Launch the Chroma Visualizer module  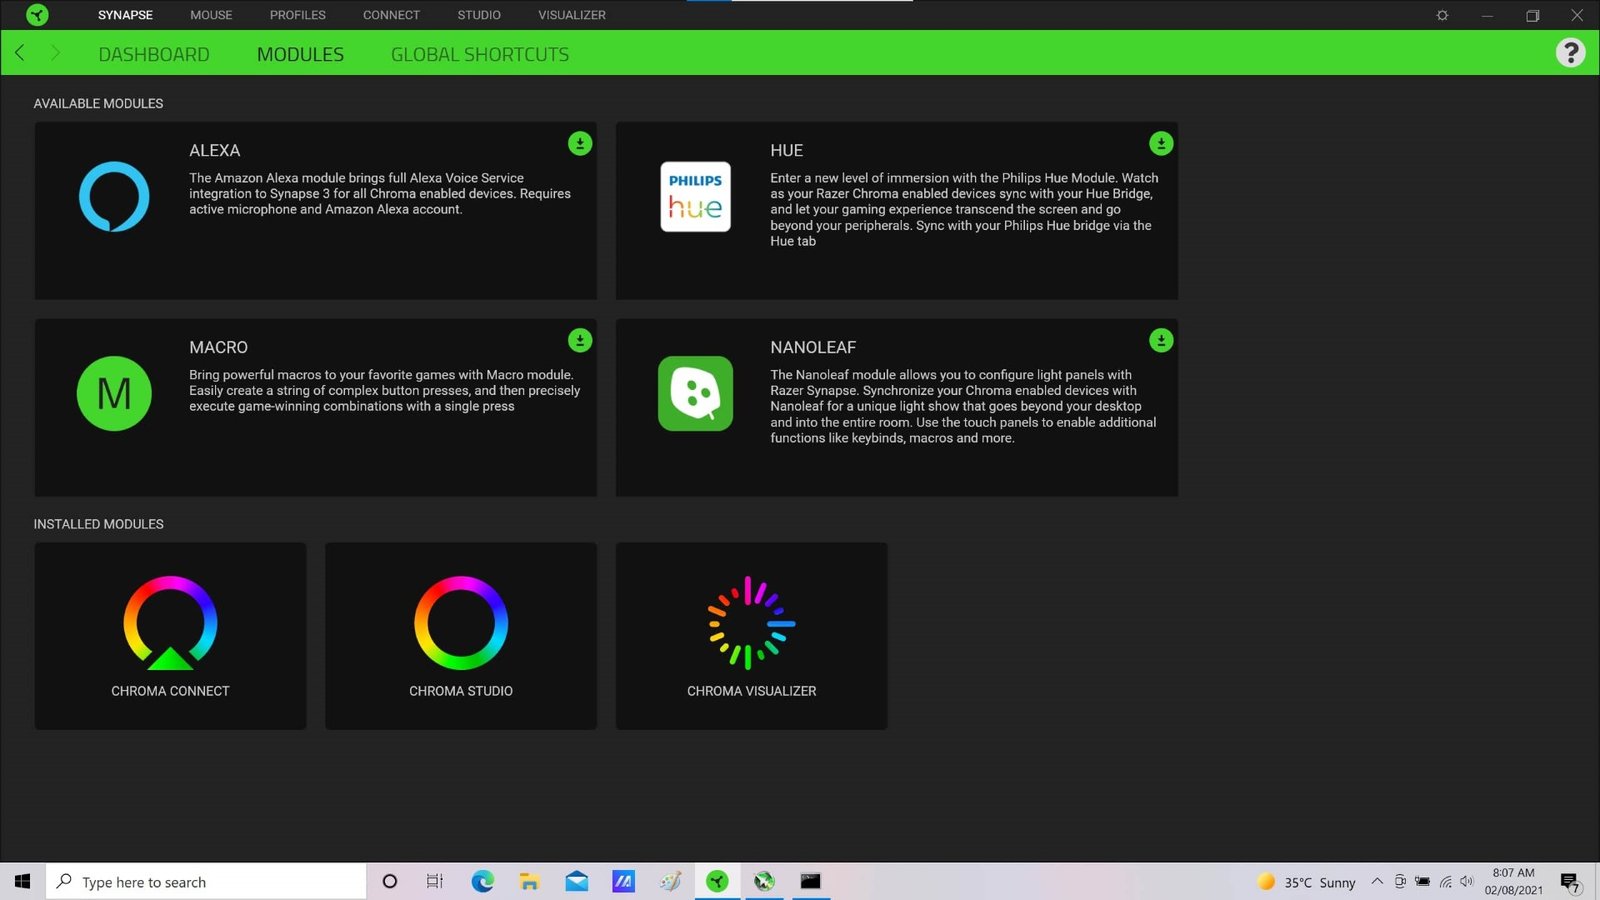(x=751, y=635)
